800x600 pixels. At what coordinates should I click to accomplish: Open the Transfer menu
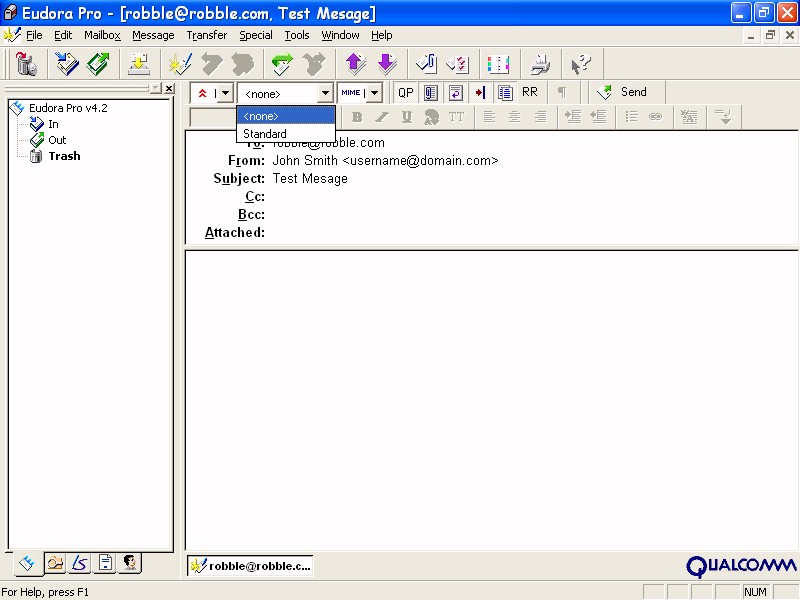(x=207, y=35)
